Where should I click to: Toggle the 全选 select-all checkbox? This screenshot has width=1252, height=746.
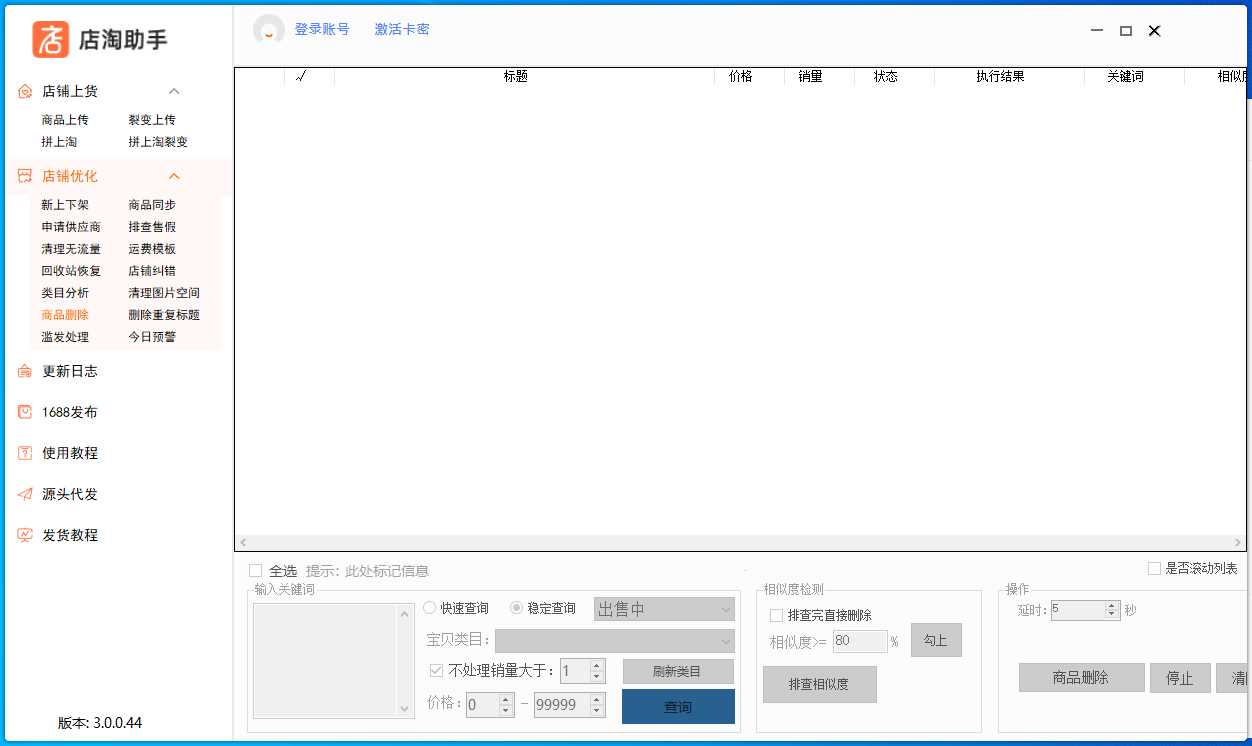[x=256, y=570]
